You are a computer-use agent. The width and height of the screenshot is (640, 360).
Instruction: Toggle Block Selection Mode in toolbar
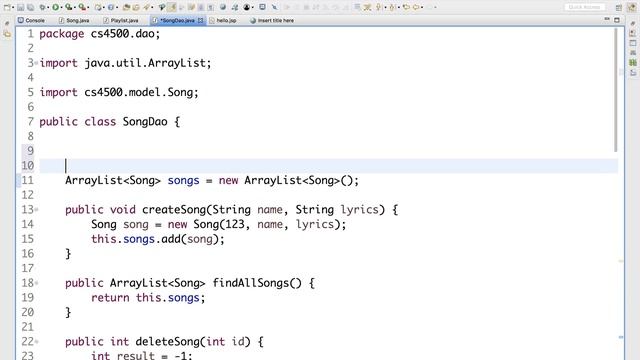pyautogui.click(x=201, y=7)
